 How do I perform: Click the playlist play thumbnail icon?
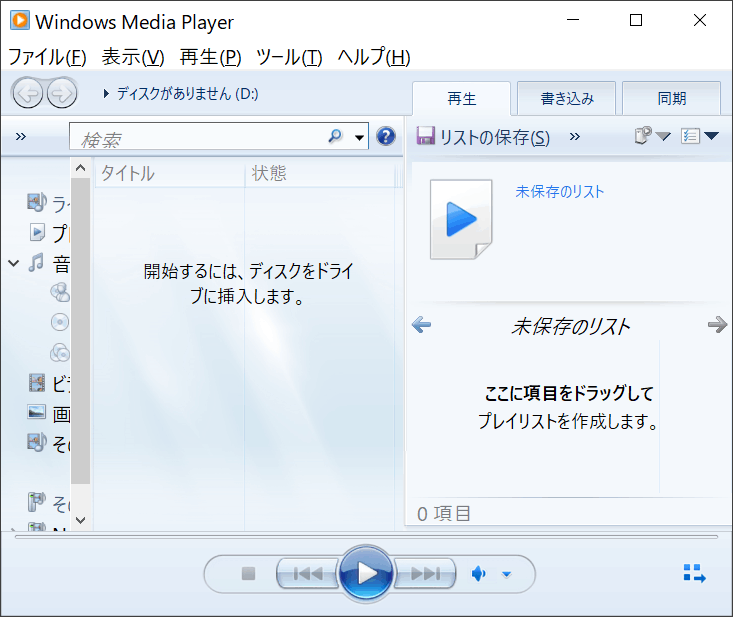pyautogui.click(x=461, y=219)
